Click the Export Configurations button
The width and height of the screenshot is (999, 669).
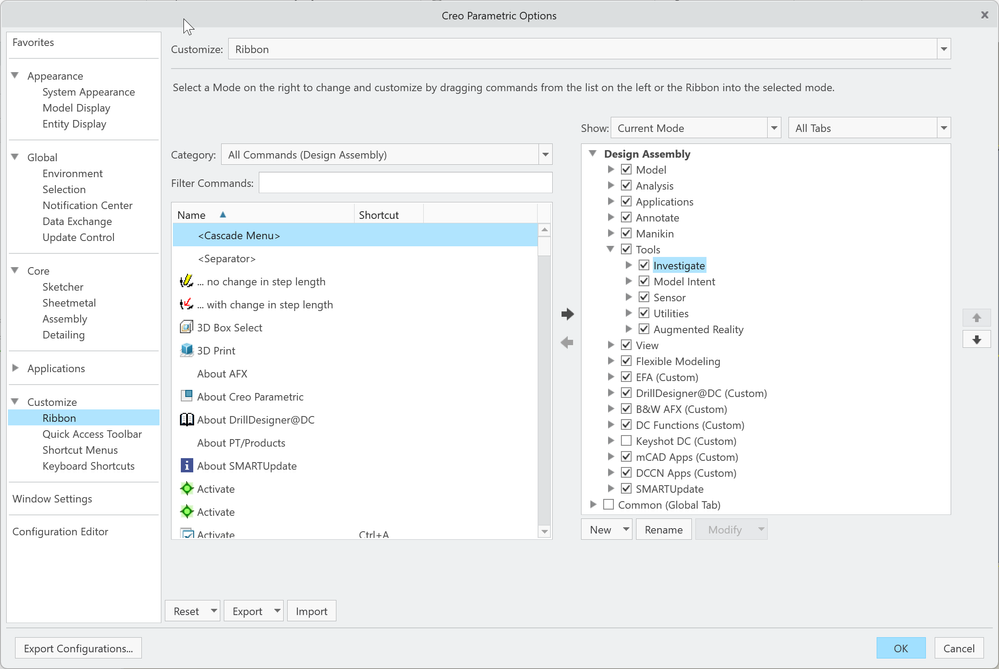pos(78,648)
